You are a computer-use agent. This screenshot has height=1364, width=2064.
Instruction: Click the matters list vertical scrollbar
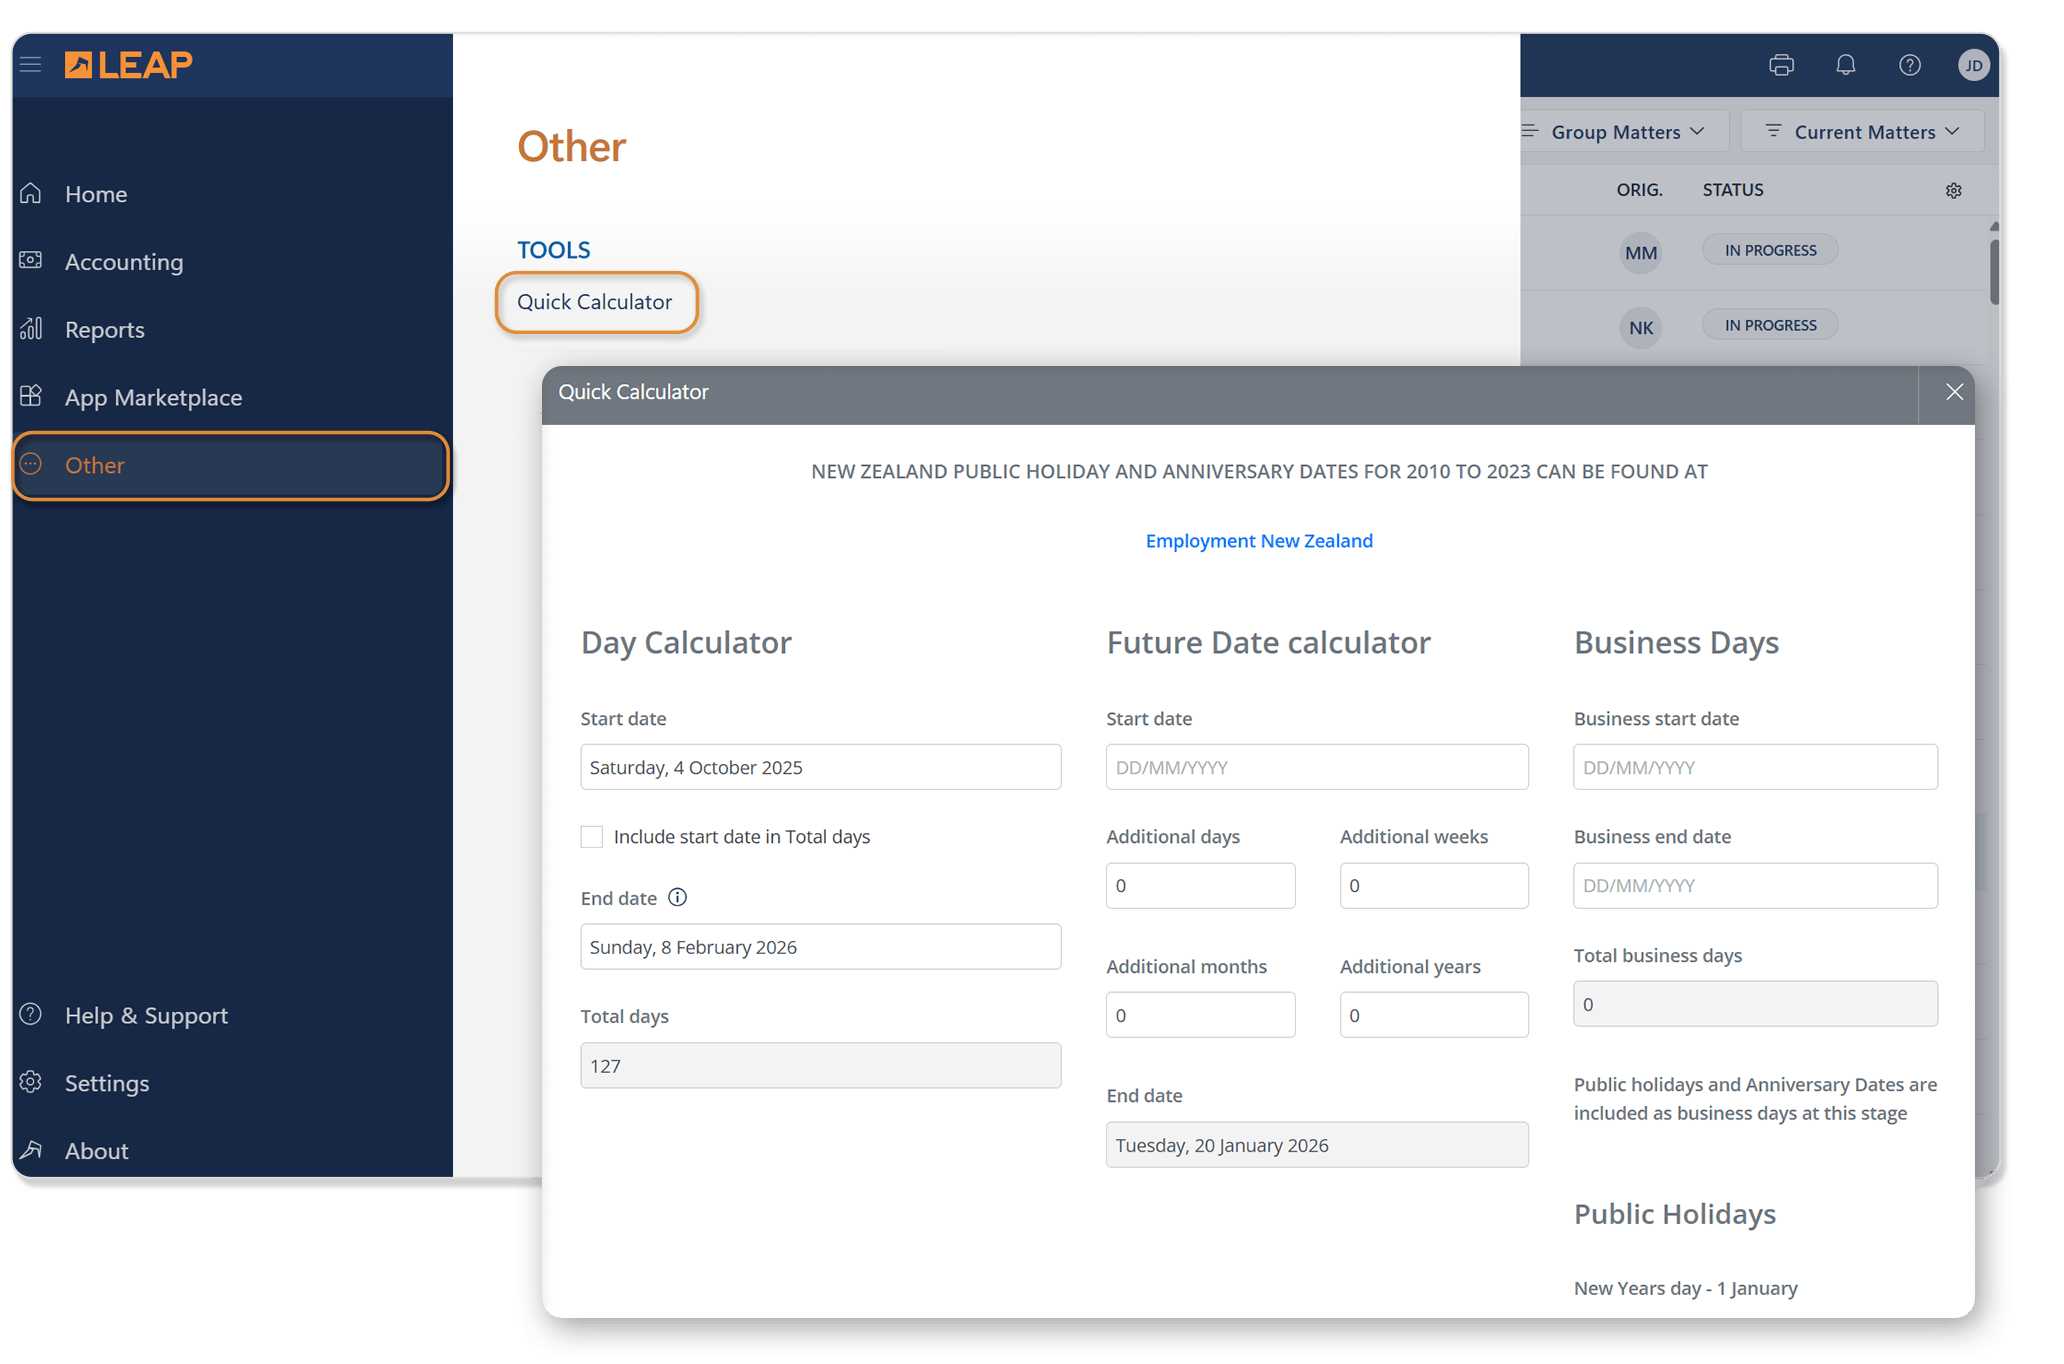[x=1993, y=270]
